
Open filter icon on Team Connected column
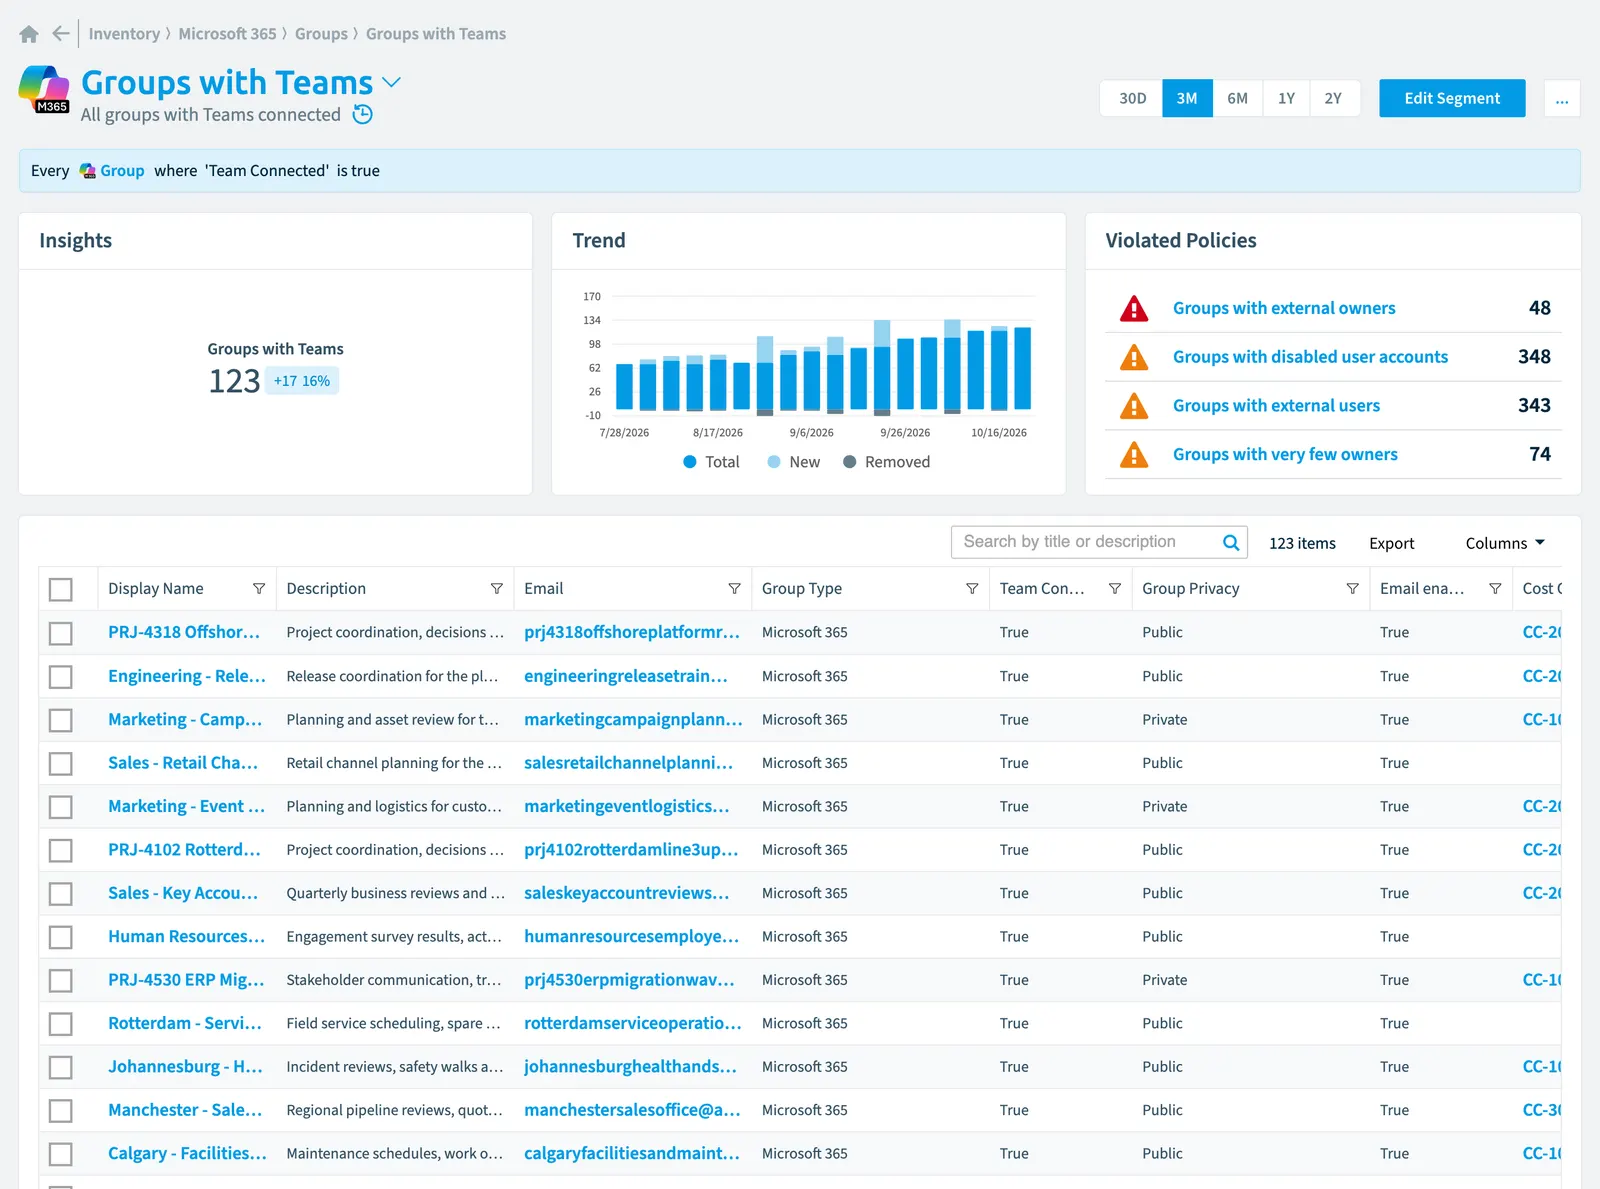tap(1115, 589)
